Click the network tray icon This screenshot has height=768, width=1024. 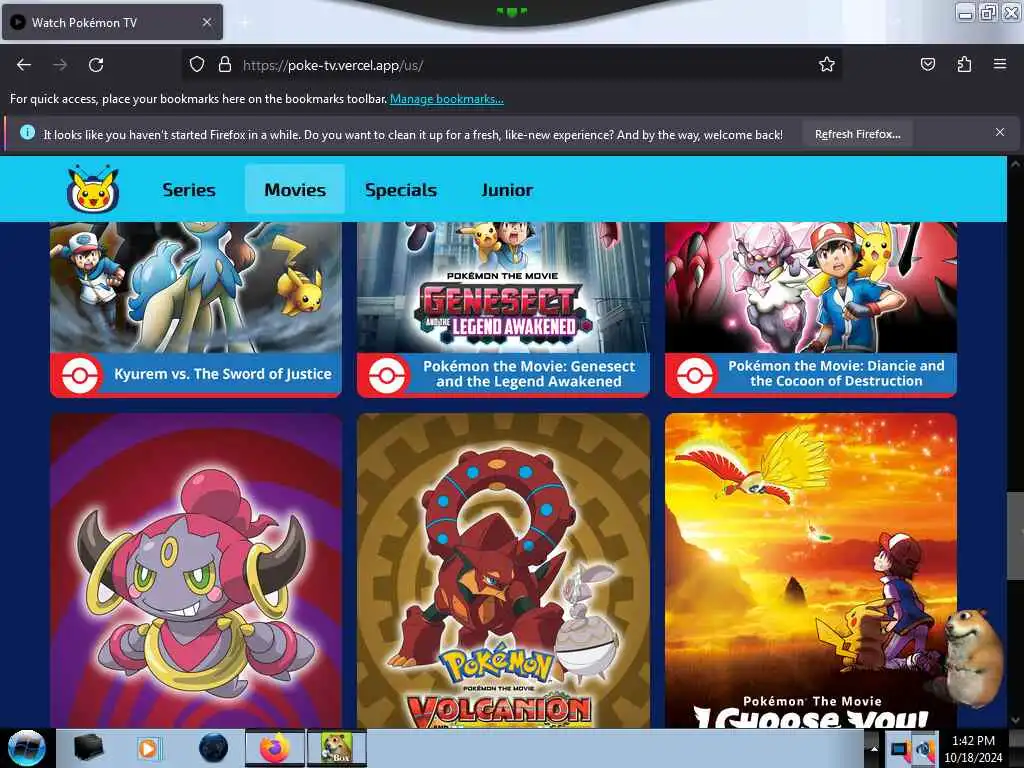click(x=900, y=749)
